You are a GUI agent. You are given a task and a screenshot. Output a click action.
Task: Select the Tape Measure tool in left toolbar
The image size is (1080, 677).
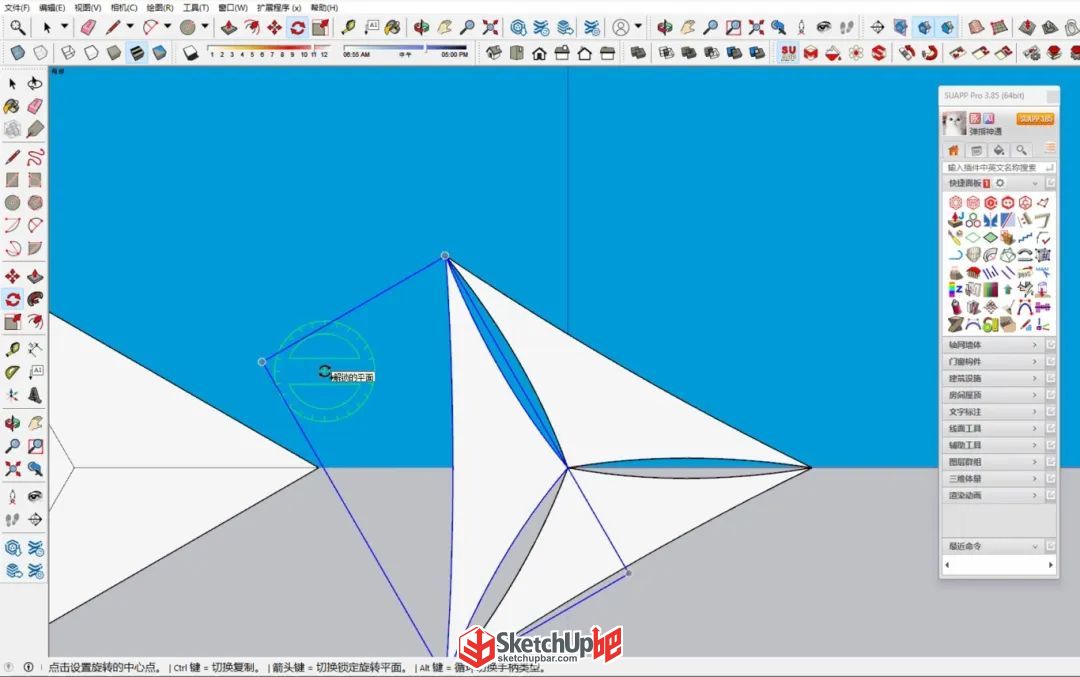(x=12, y=350)
